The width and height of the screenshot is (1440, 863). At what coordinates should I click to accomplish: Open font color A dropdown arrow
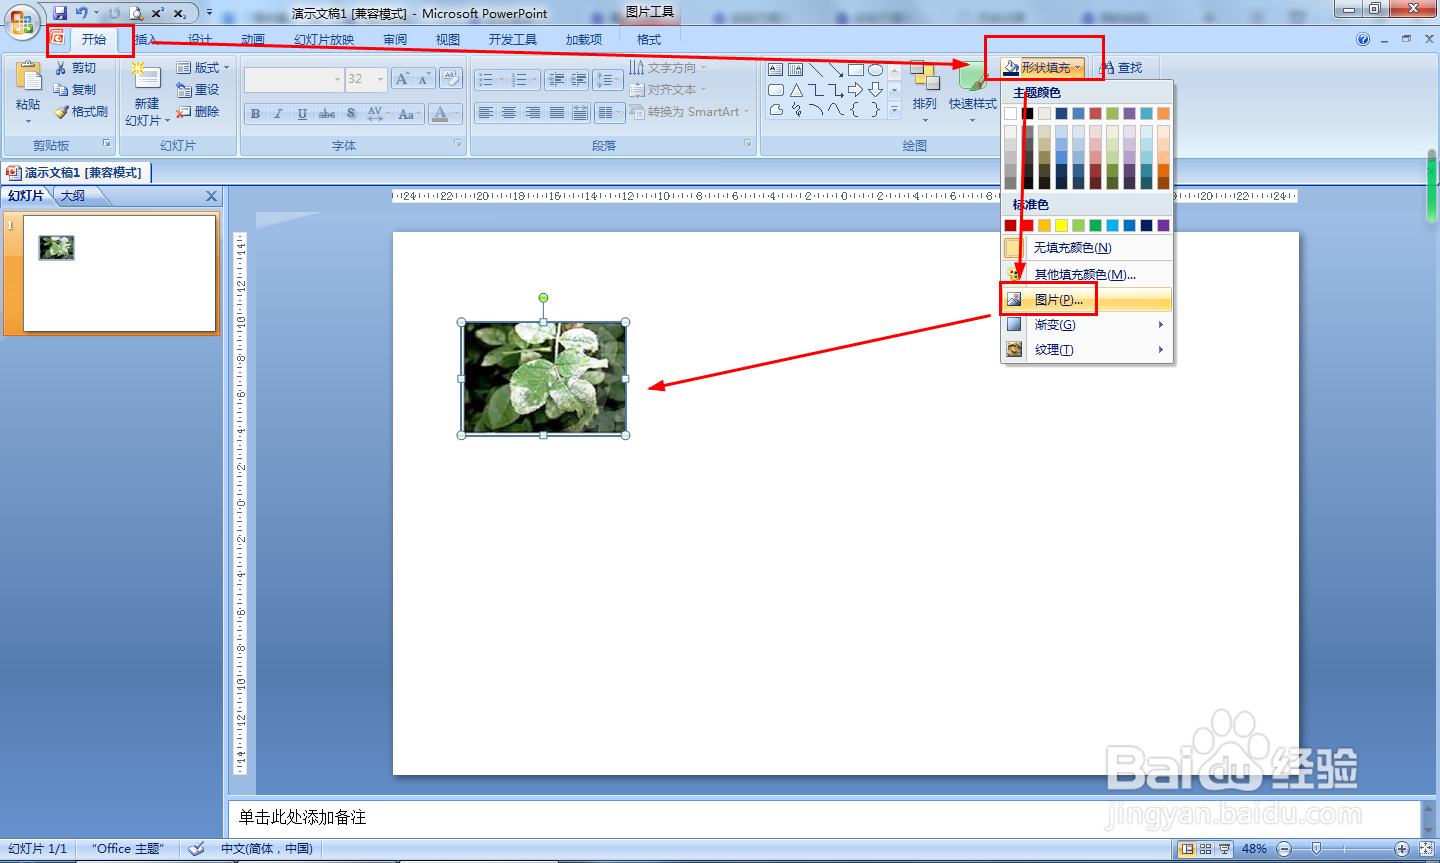click(x=456, y=114)
